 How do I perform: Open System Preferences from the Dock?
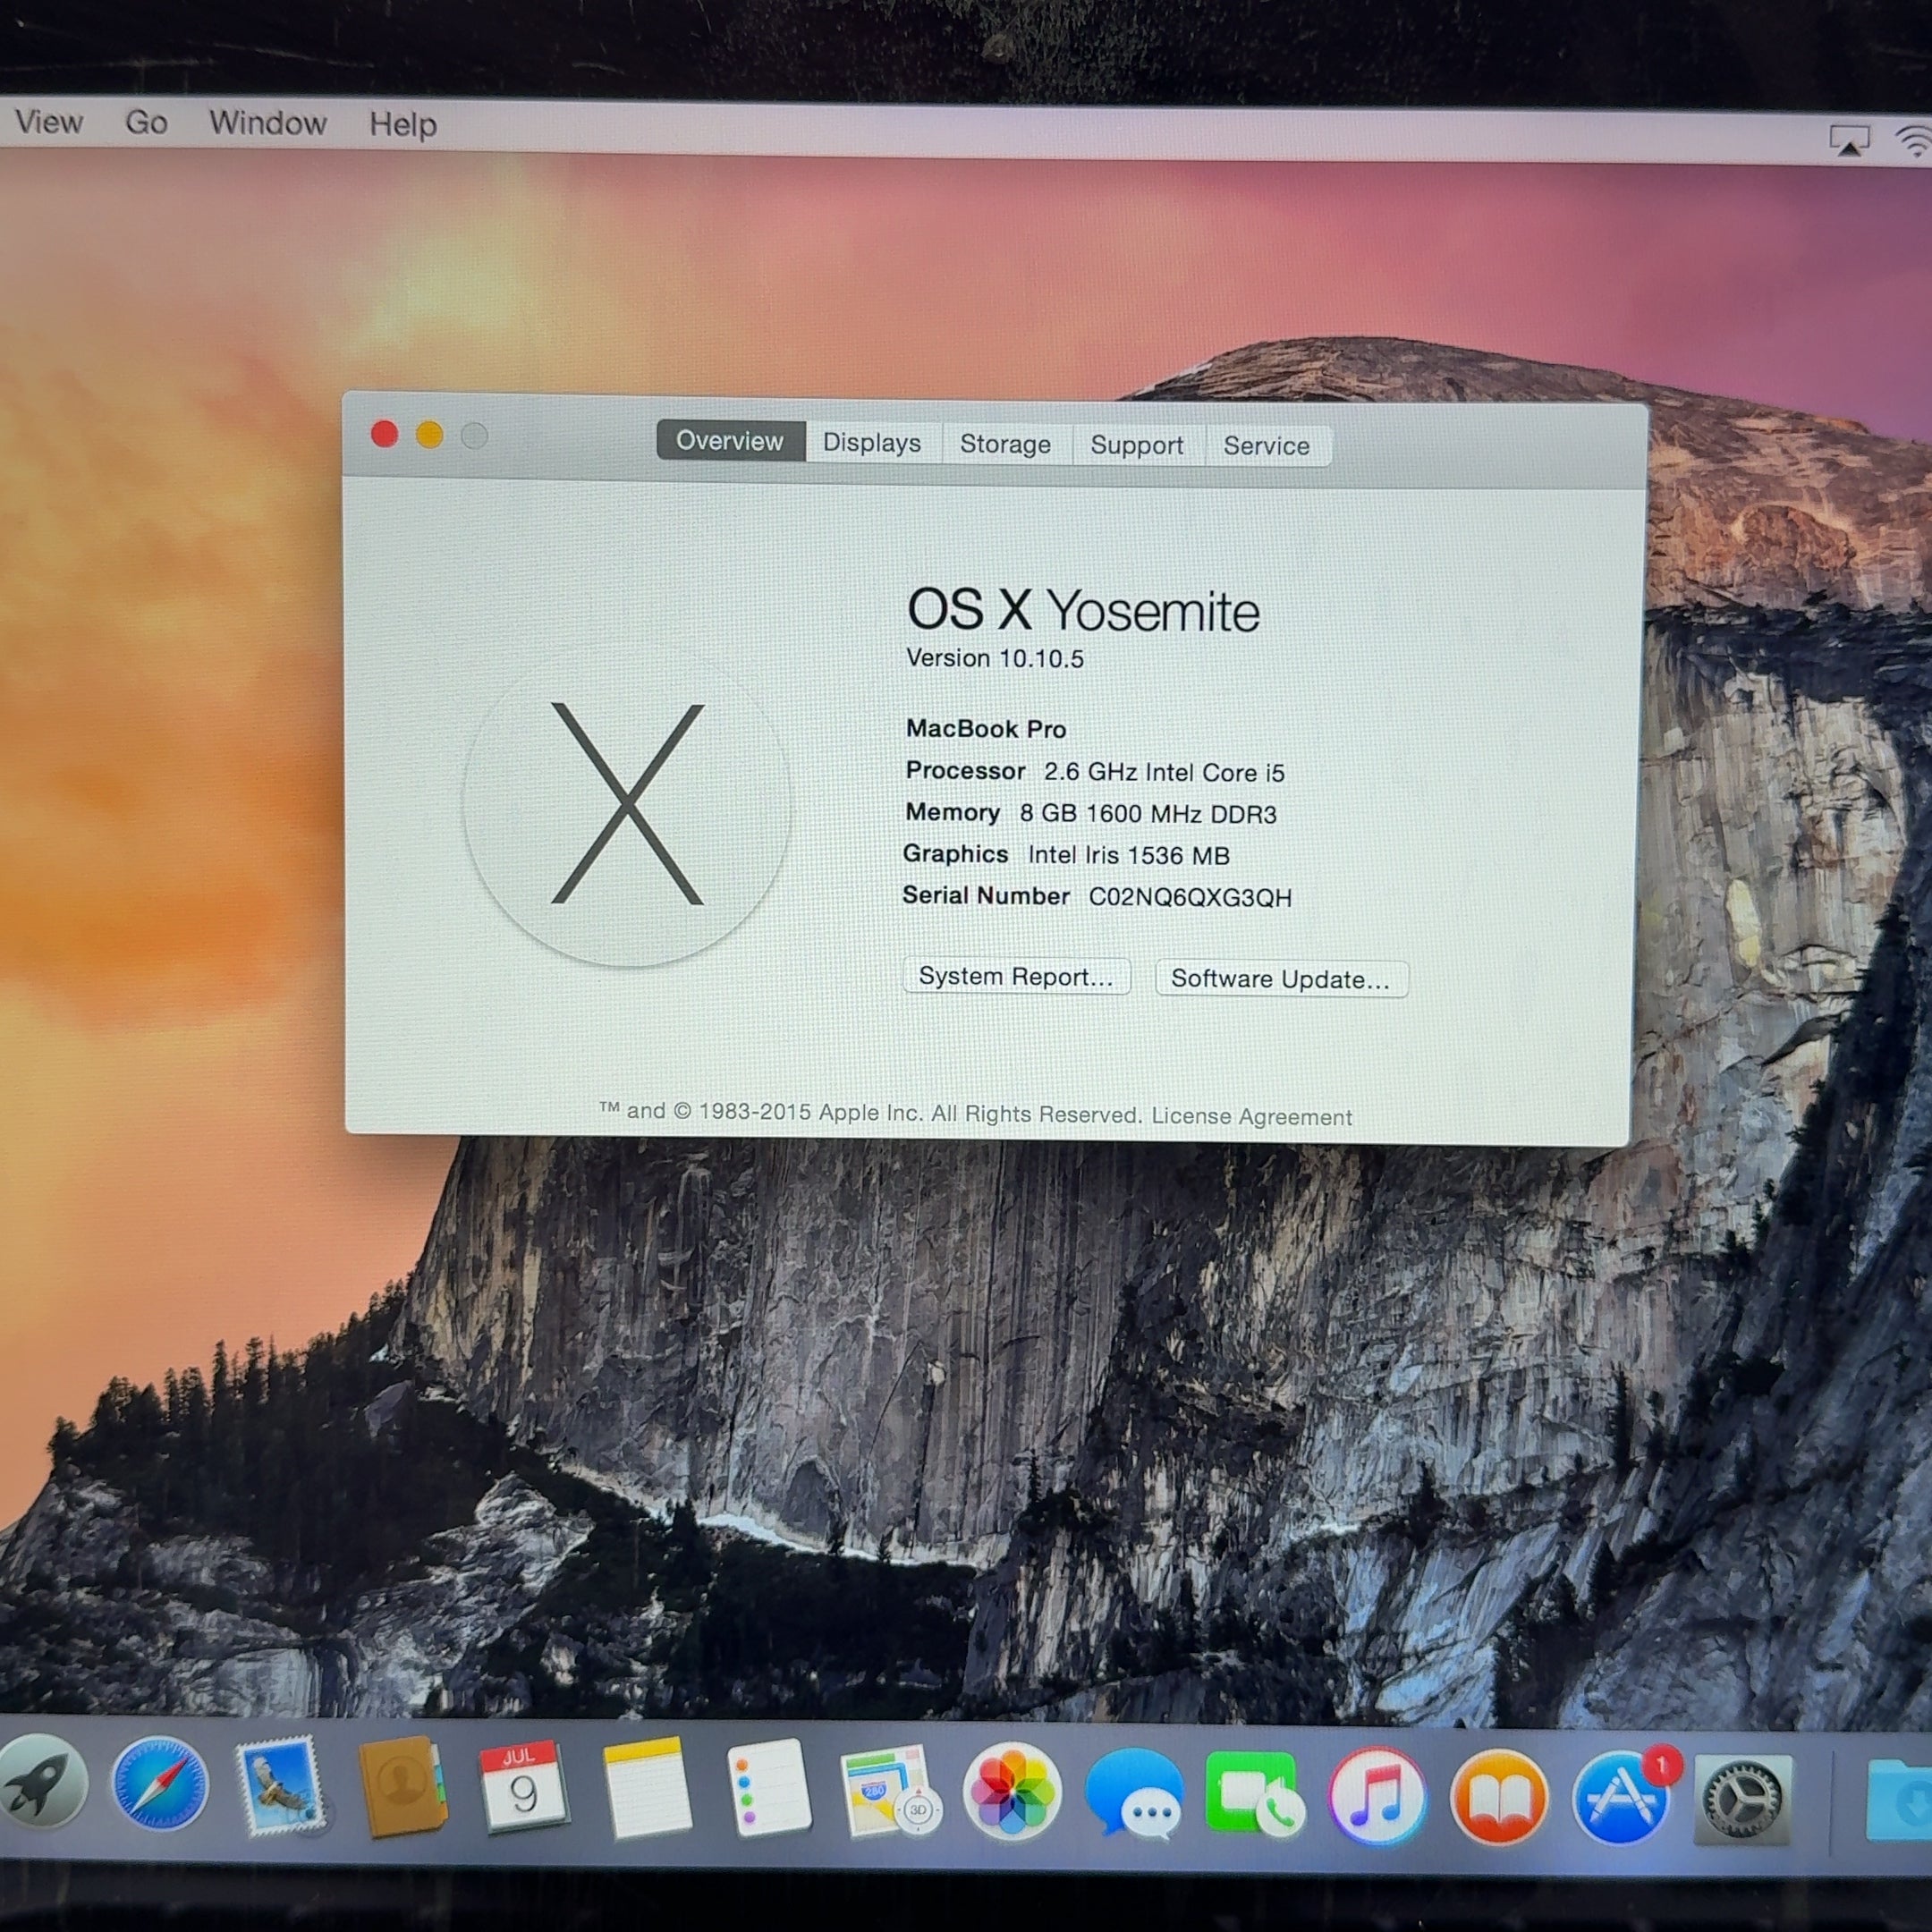click(x=1742, y=1799)
